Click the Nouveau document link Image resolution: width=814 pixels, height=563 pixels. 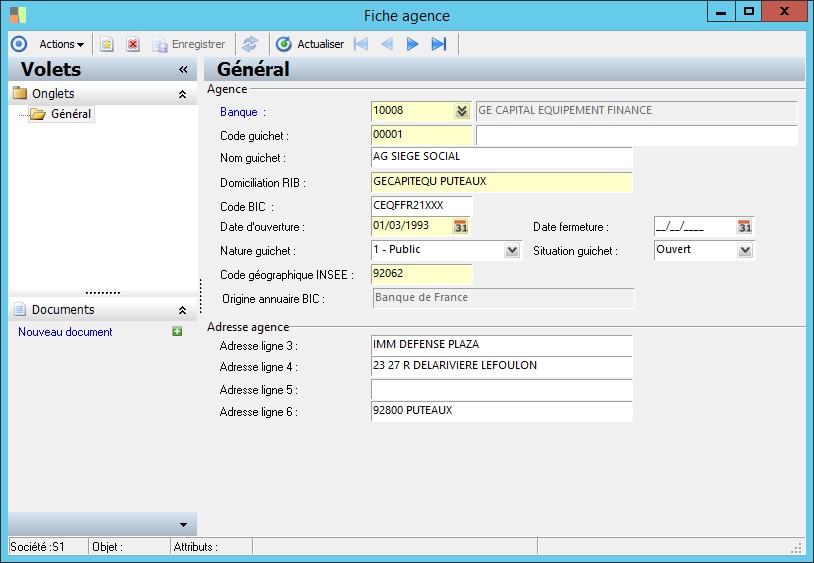[65, 332]
